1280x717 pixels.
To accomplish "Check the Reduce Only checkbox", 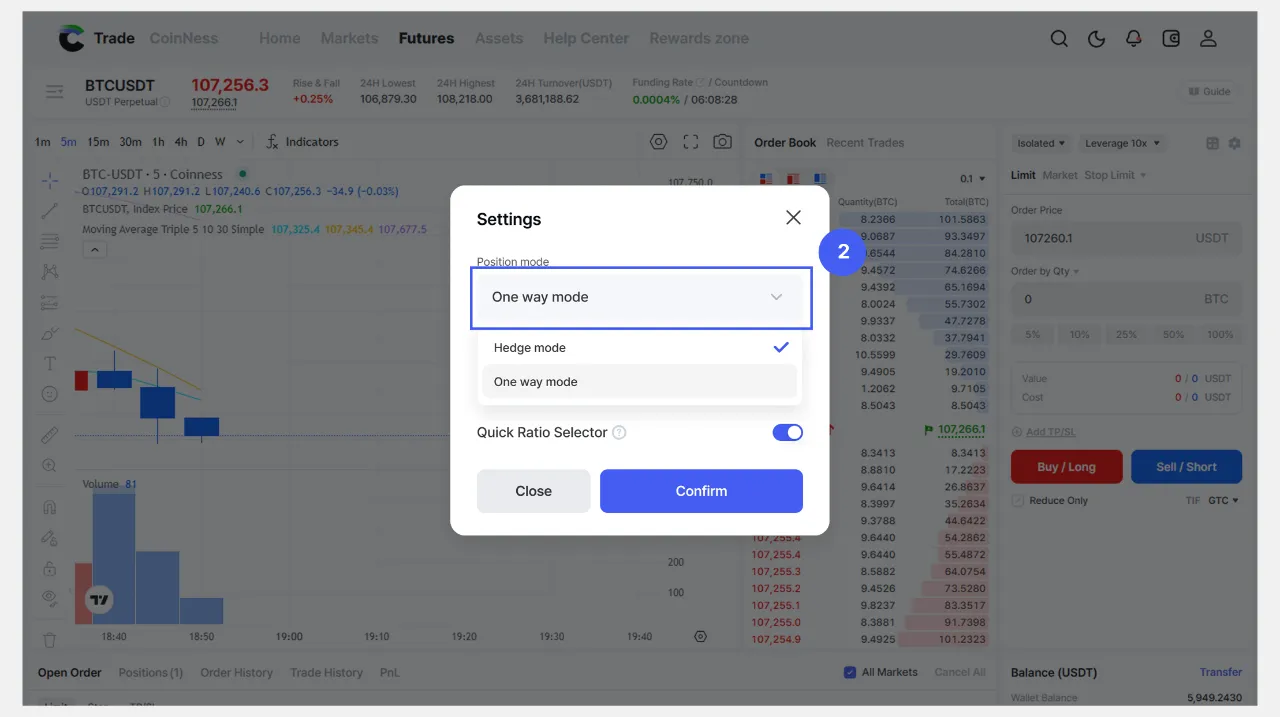I will pos(1018,500).
